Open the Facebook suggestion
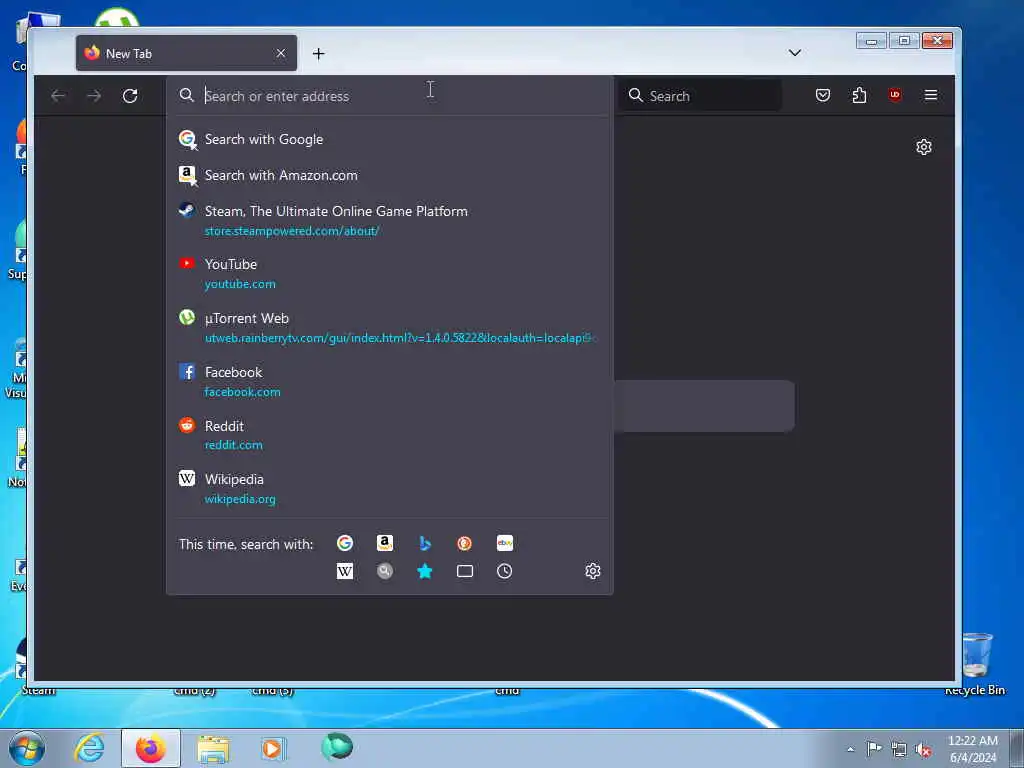Screen dimensions: 1024x768 click(390, 381)
